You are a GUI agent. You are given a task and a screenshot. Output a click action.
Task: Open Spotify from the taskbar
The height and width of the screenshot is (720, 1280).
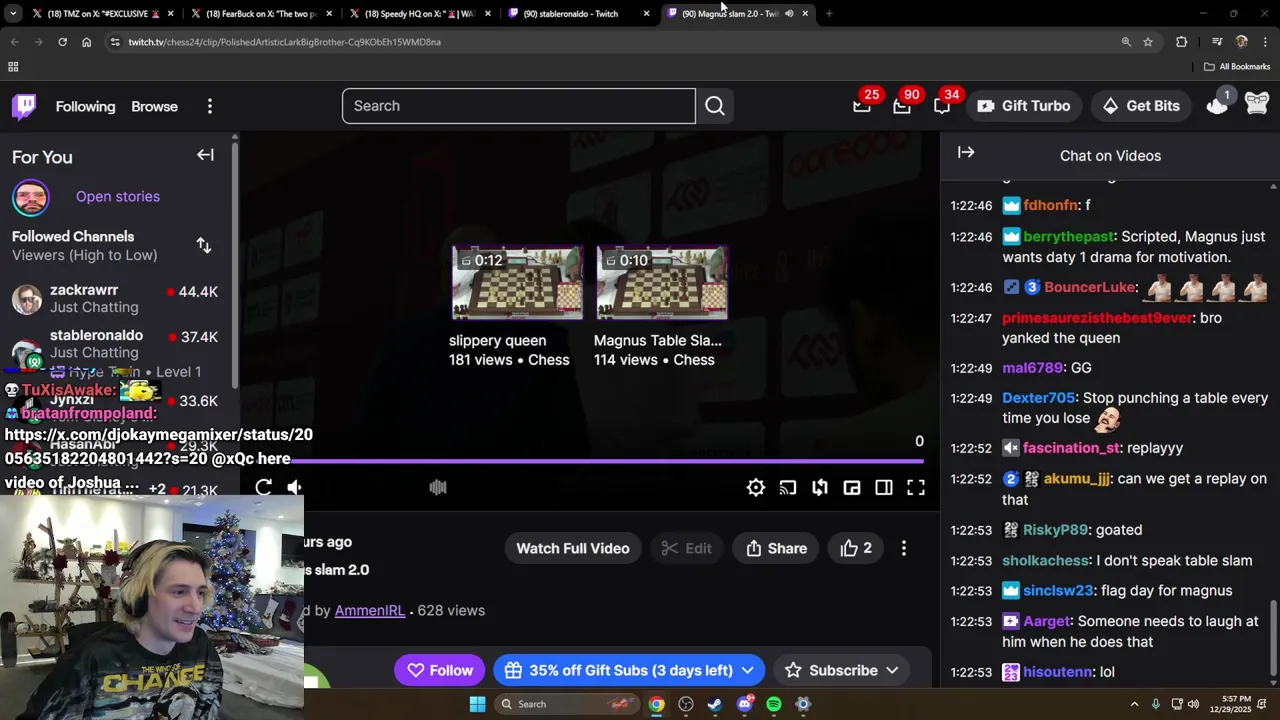point(774,704)
